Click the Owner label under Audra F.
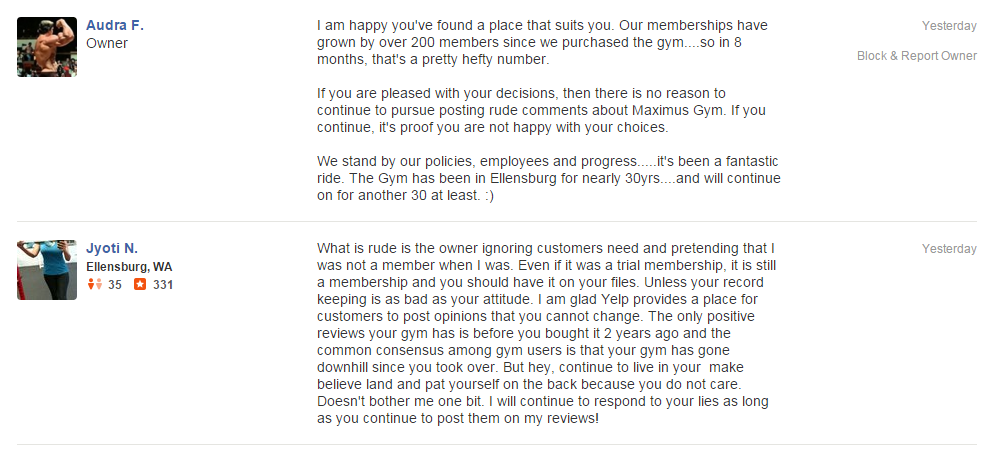The width and height of the screenshot is (995, 459). tap(107, 43)
